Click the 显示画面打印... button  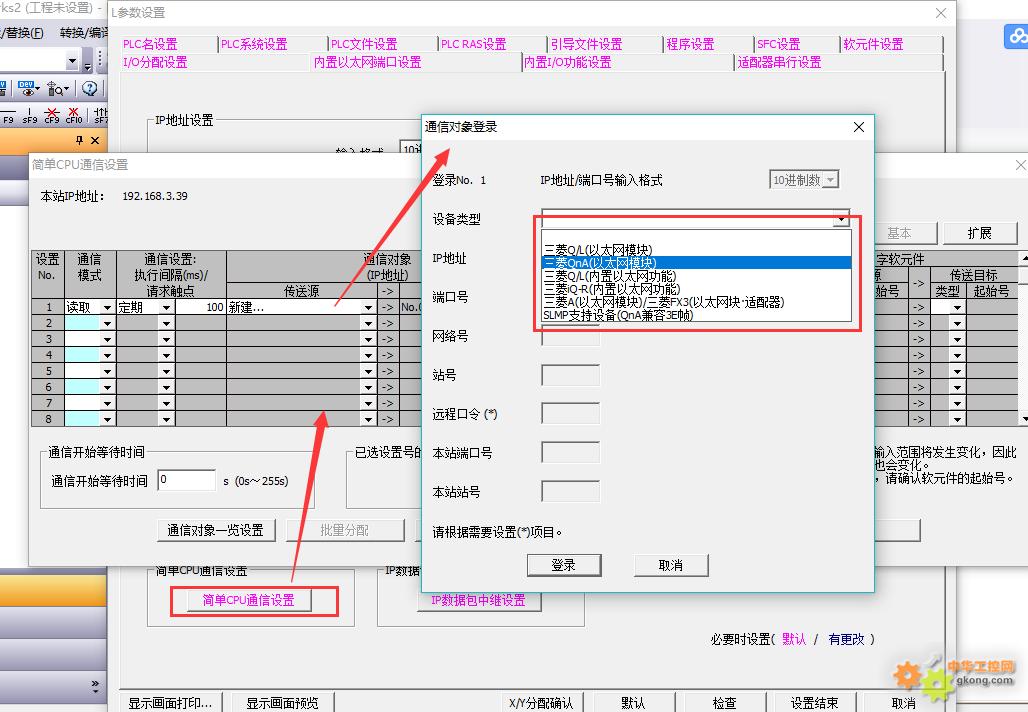coord(170,703)
